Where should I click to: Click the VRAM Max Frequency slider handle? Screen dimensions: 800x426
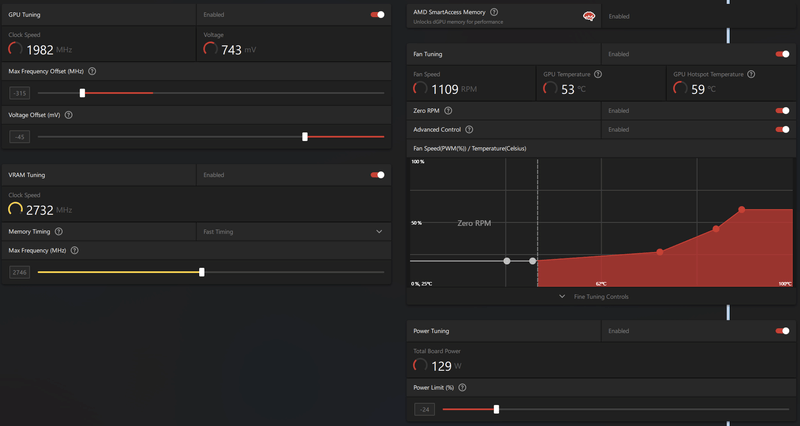pyautogui.click(x=202, y=272)
